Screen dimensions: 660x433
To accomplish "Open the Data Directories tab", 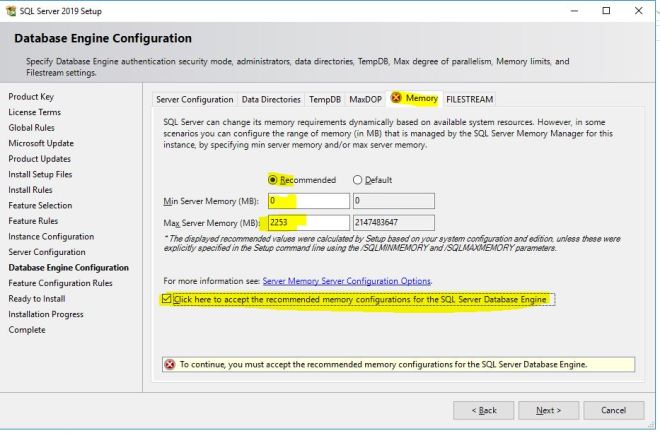I will pyautogui.click(x=271, y=99).
